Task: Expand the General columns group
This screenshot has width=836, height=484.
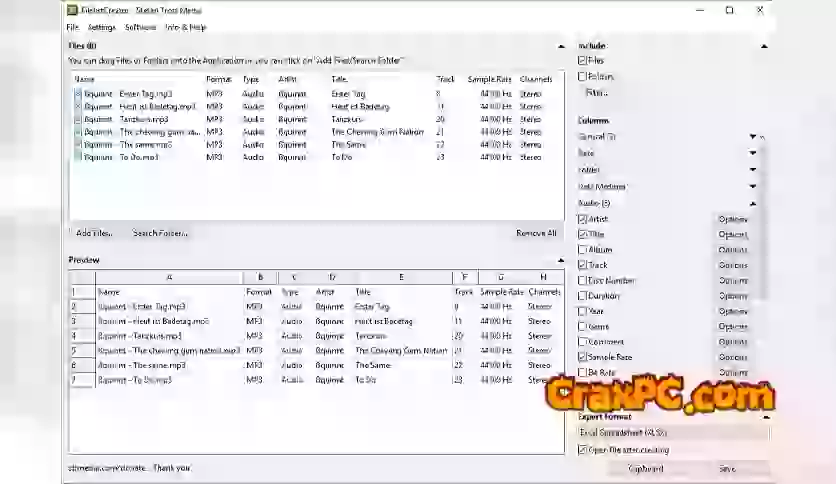Action: pos(753,136)
